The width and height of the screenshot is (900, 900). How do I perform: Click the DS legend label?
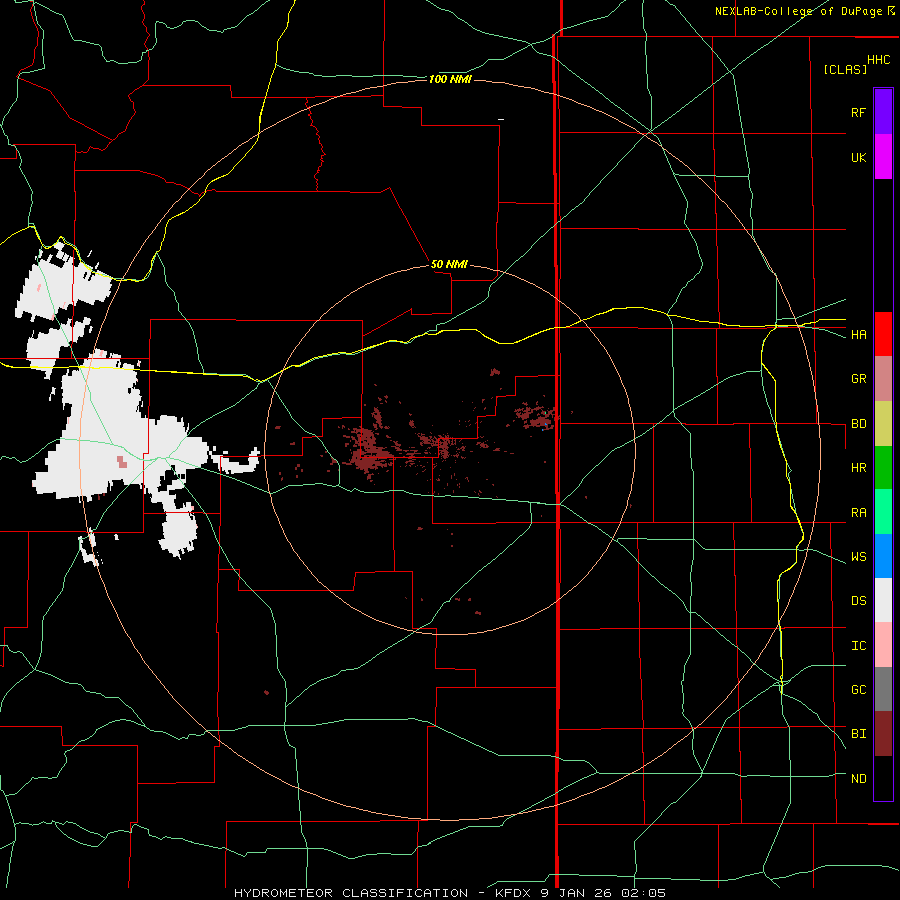click(858, 601)
